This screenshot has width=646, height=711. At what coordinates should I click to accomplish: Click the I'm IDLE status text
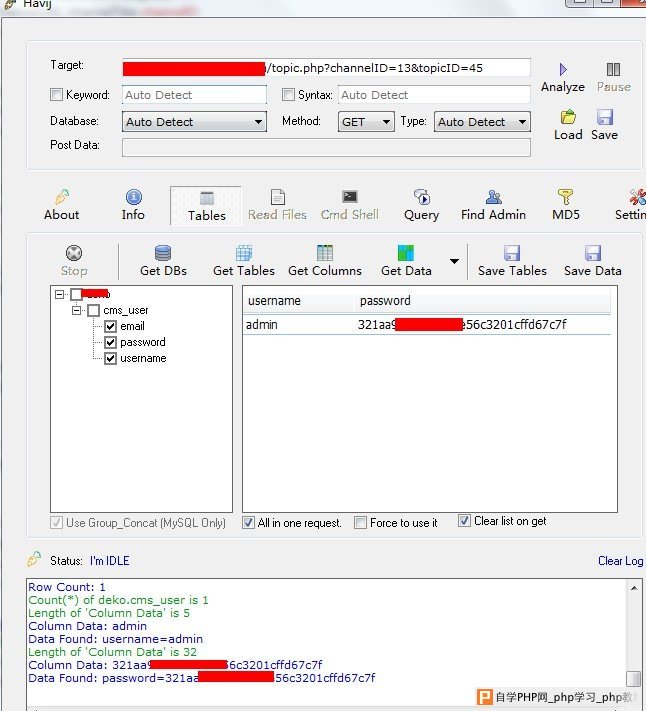110,561
